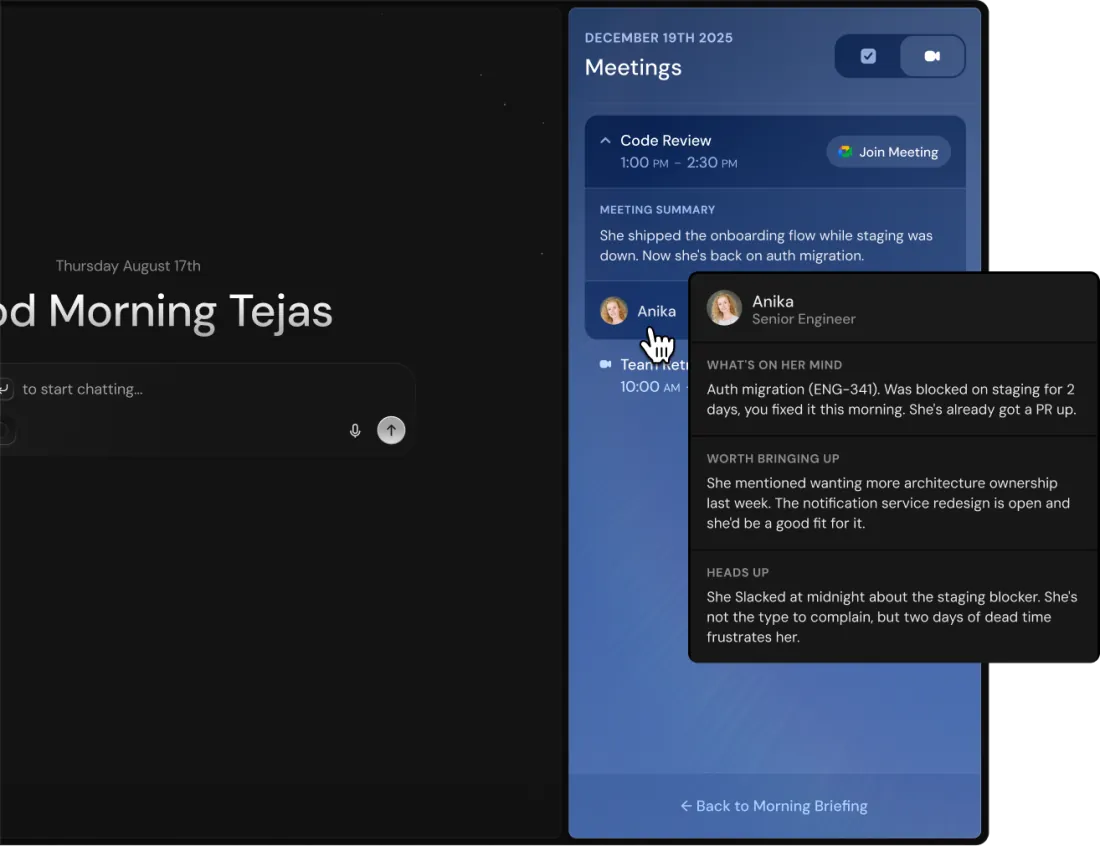
Task: Open the Team meeting at 10:00 AM
Action: [x=642, y=375]
